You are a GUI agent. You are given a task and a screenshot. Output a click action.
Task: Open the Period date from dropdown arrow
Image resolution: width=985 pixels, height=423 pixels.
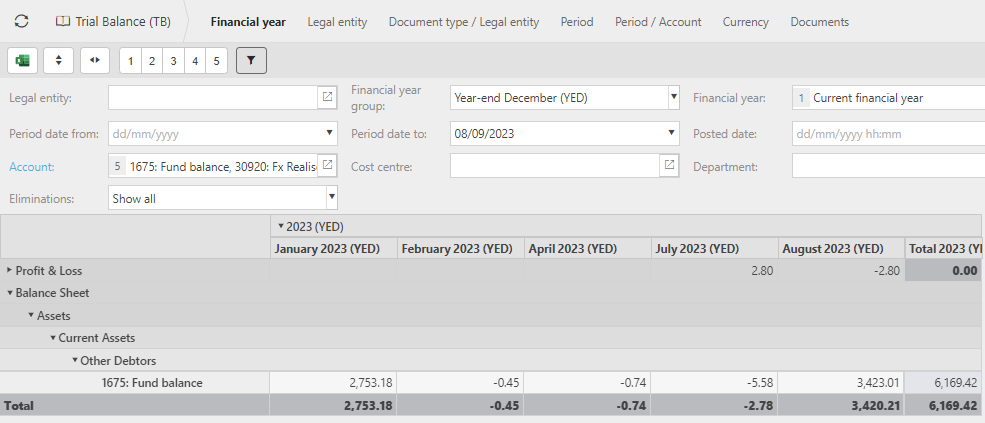329,133
